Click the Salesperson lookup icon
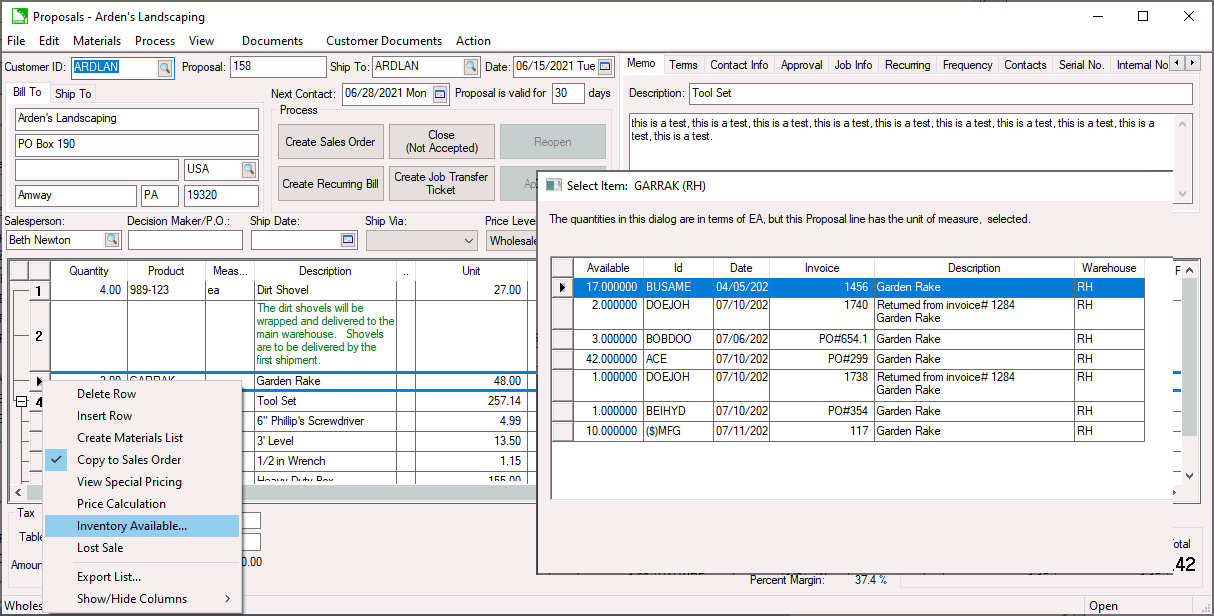Viewport: 1214px width, 616px height. click(112, 240)
